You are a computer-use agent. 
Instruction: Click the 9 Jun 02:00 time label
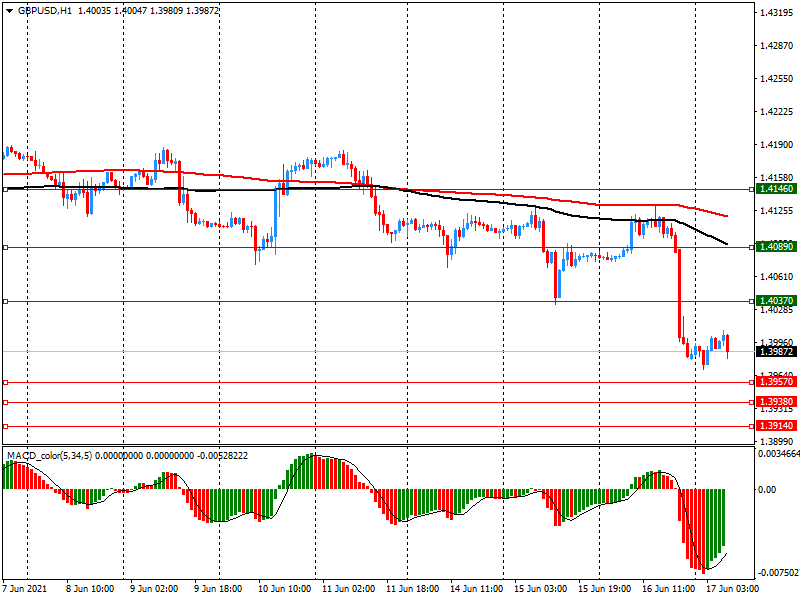[x=154, y=589]
